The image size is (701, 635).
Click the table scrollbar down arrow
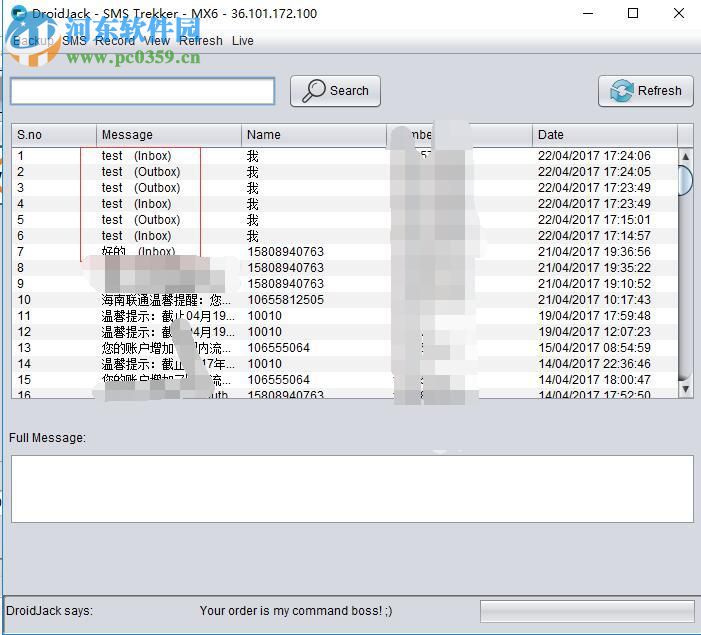click(x=685, y=389)
